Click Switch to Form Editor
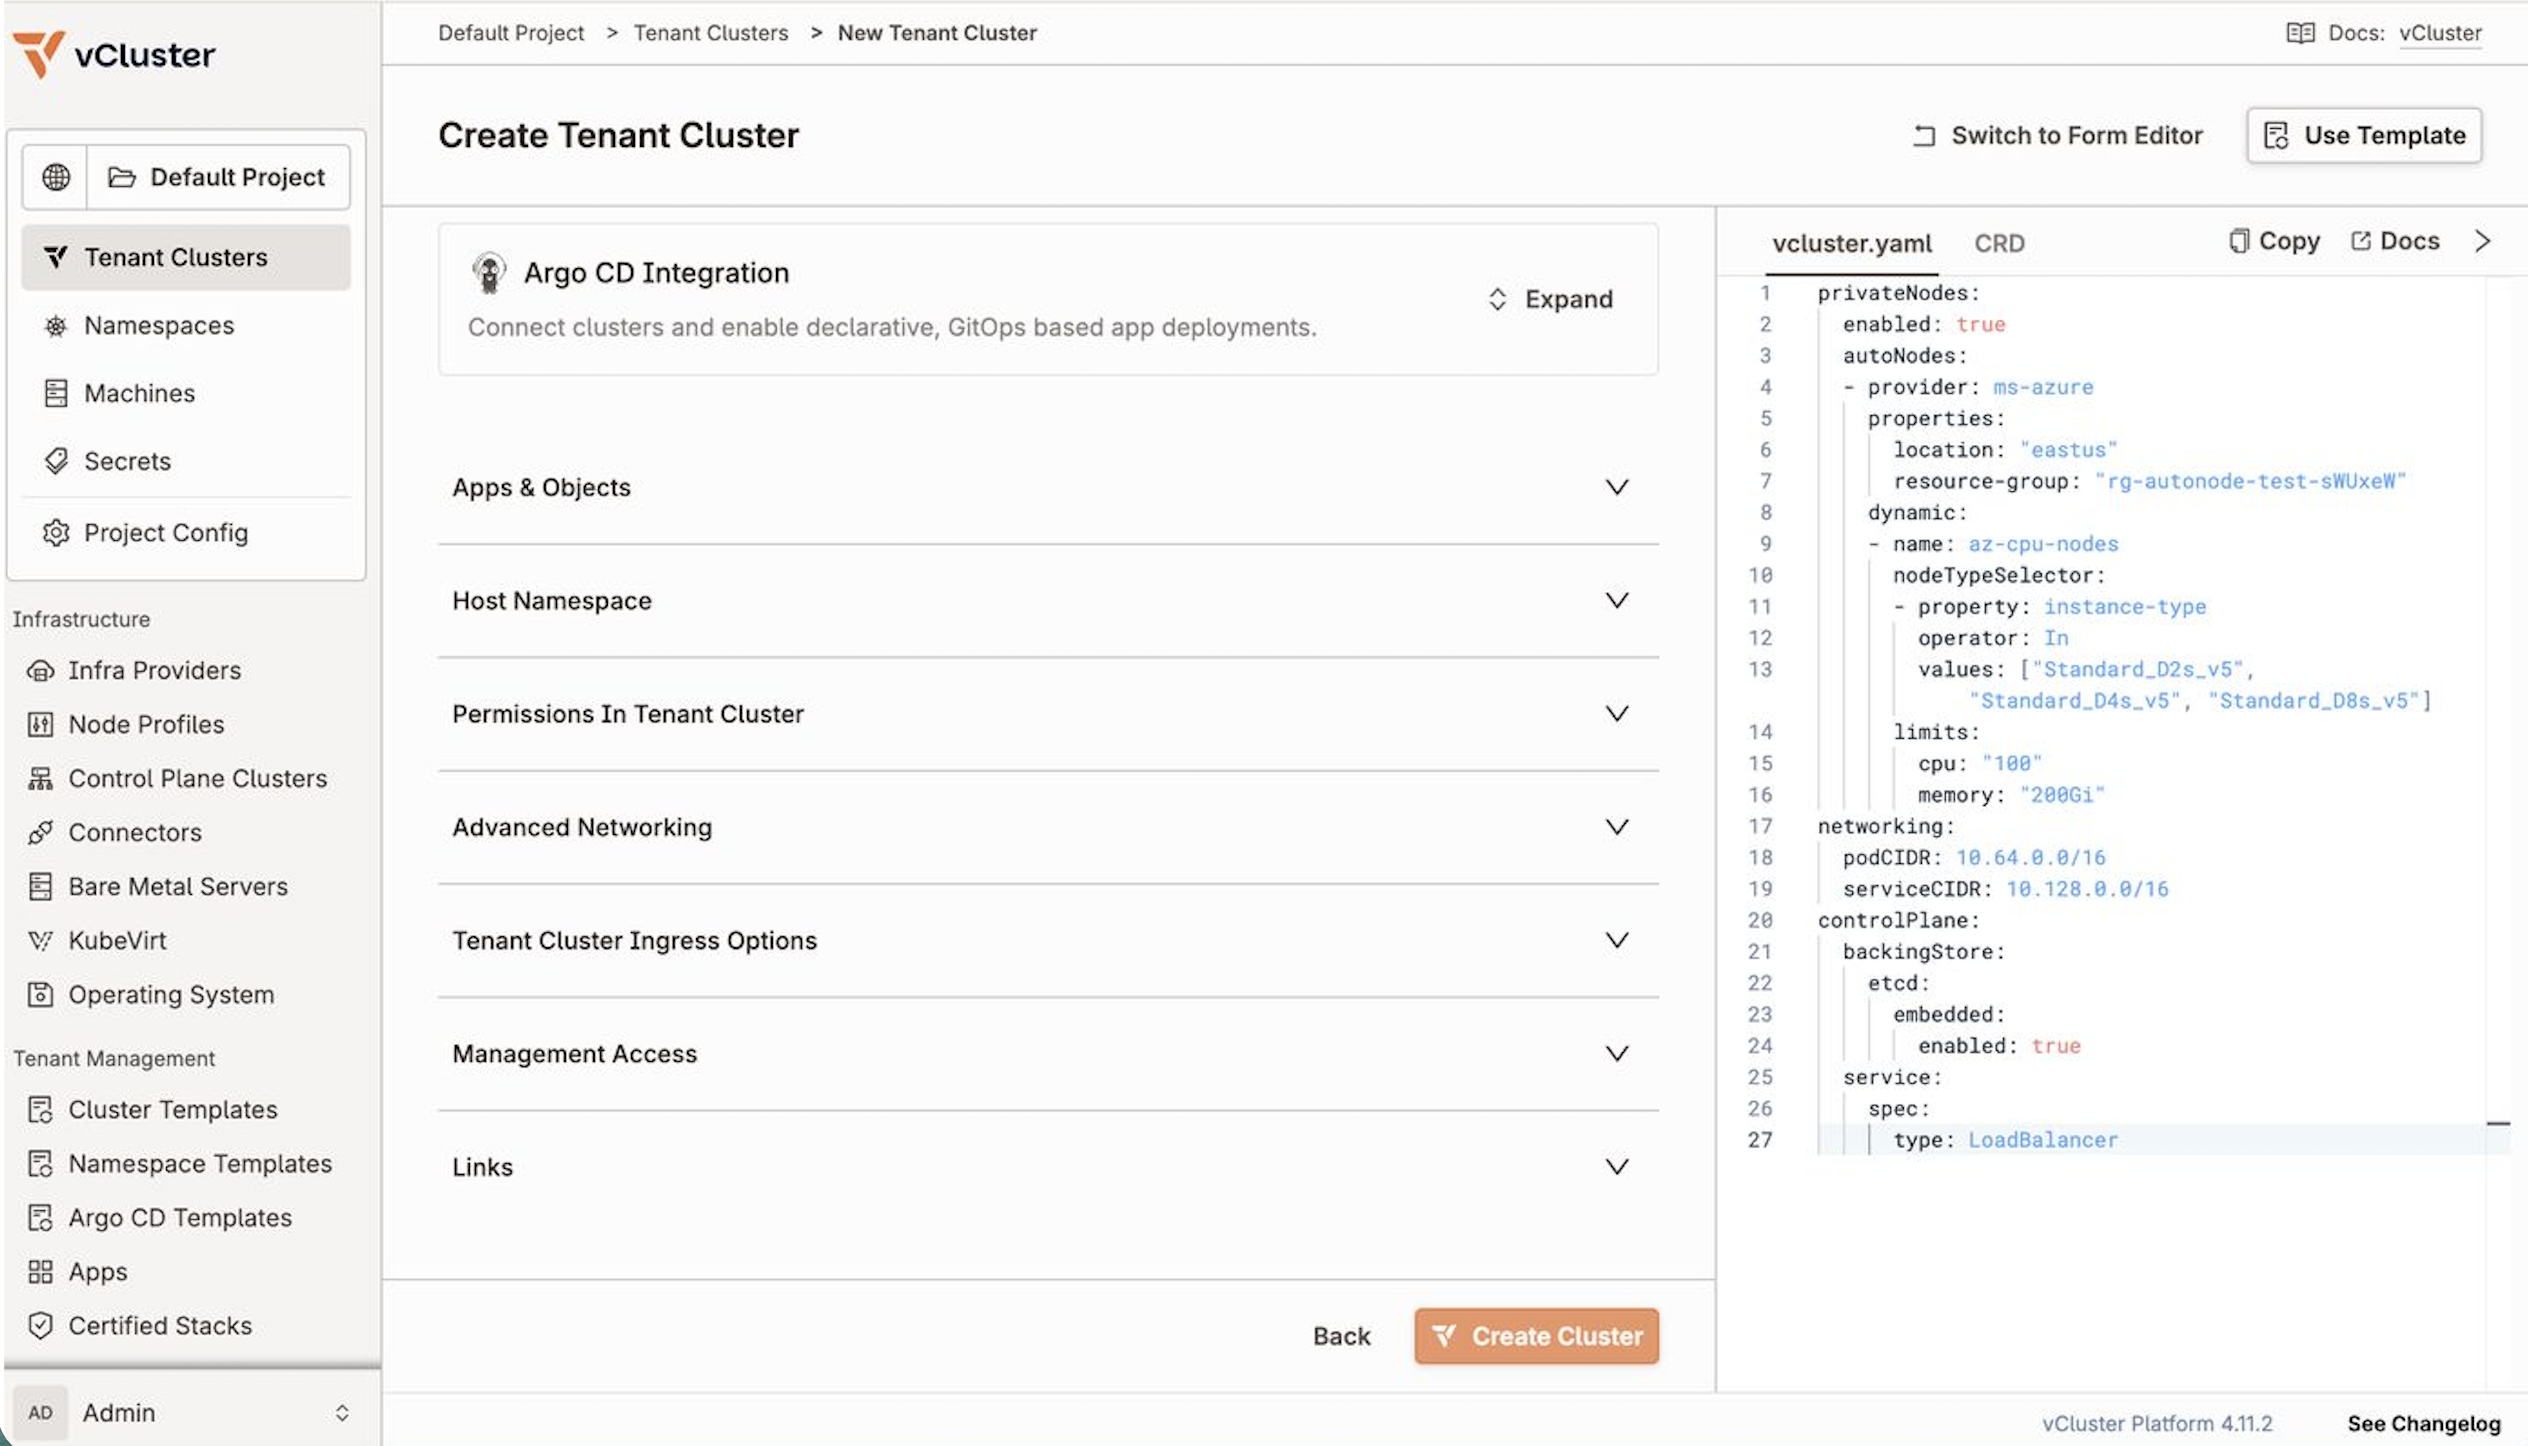Viewport: 2528px width, 1446px height. coord(2058,135)
